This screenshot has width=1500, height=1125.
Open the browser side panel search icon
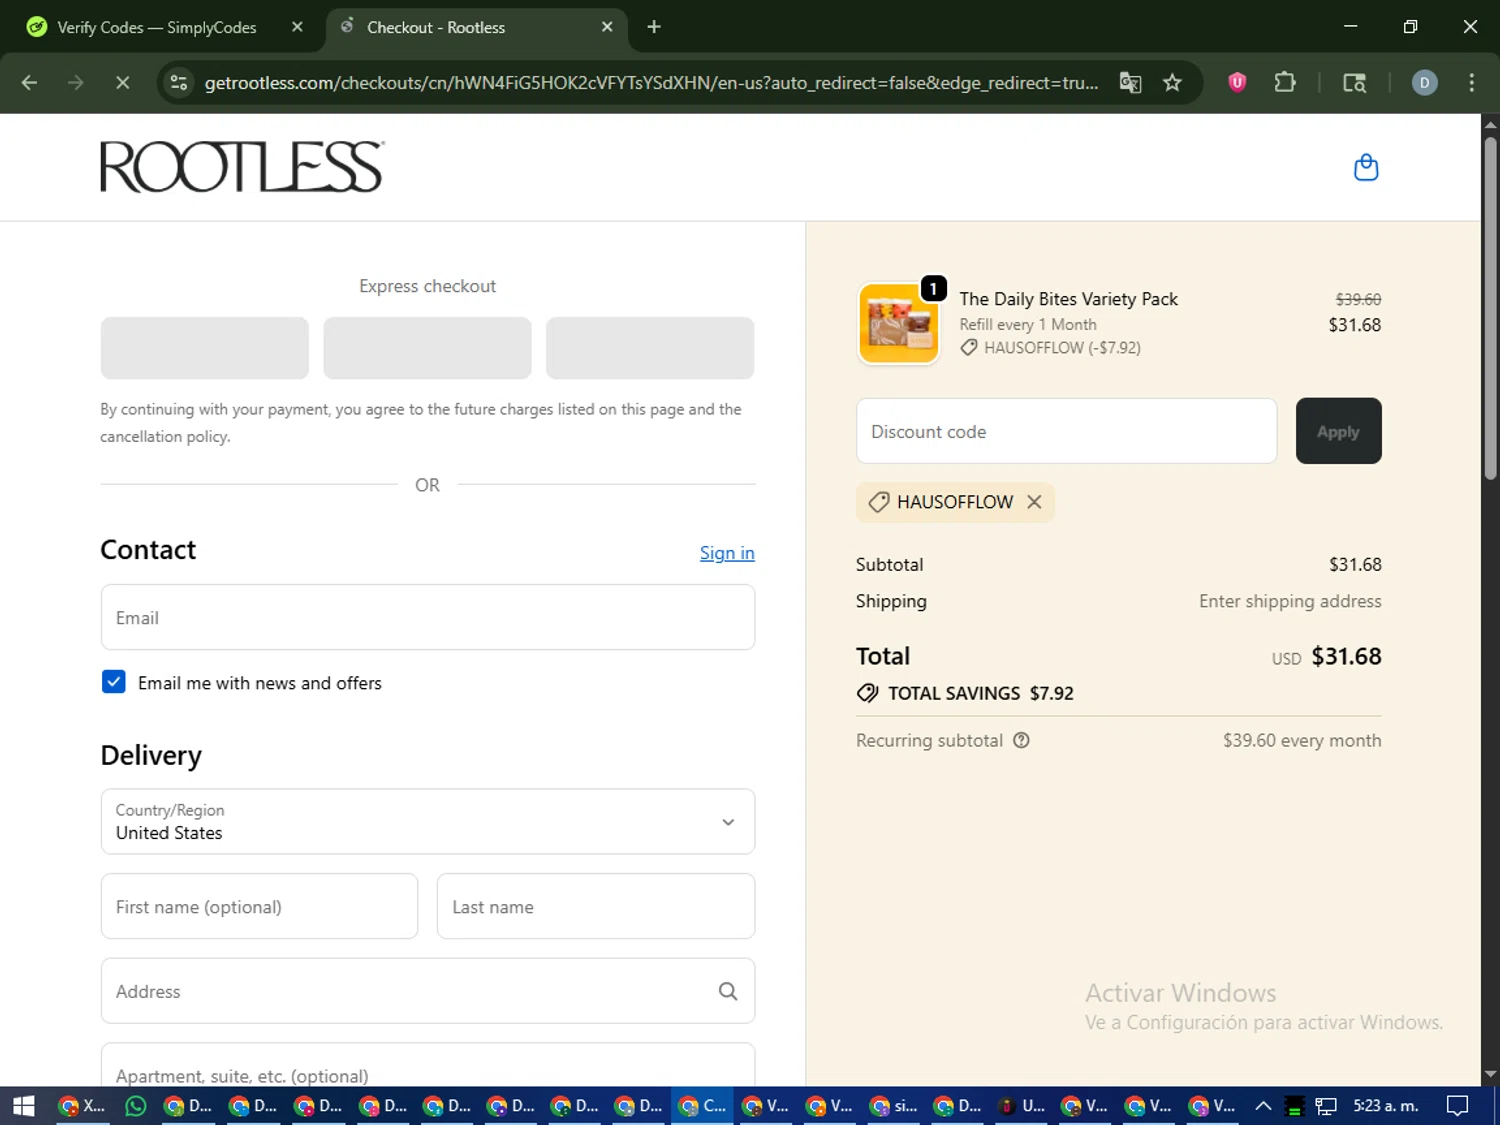coord(1354,83)
